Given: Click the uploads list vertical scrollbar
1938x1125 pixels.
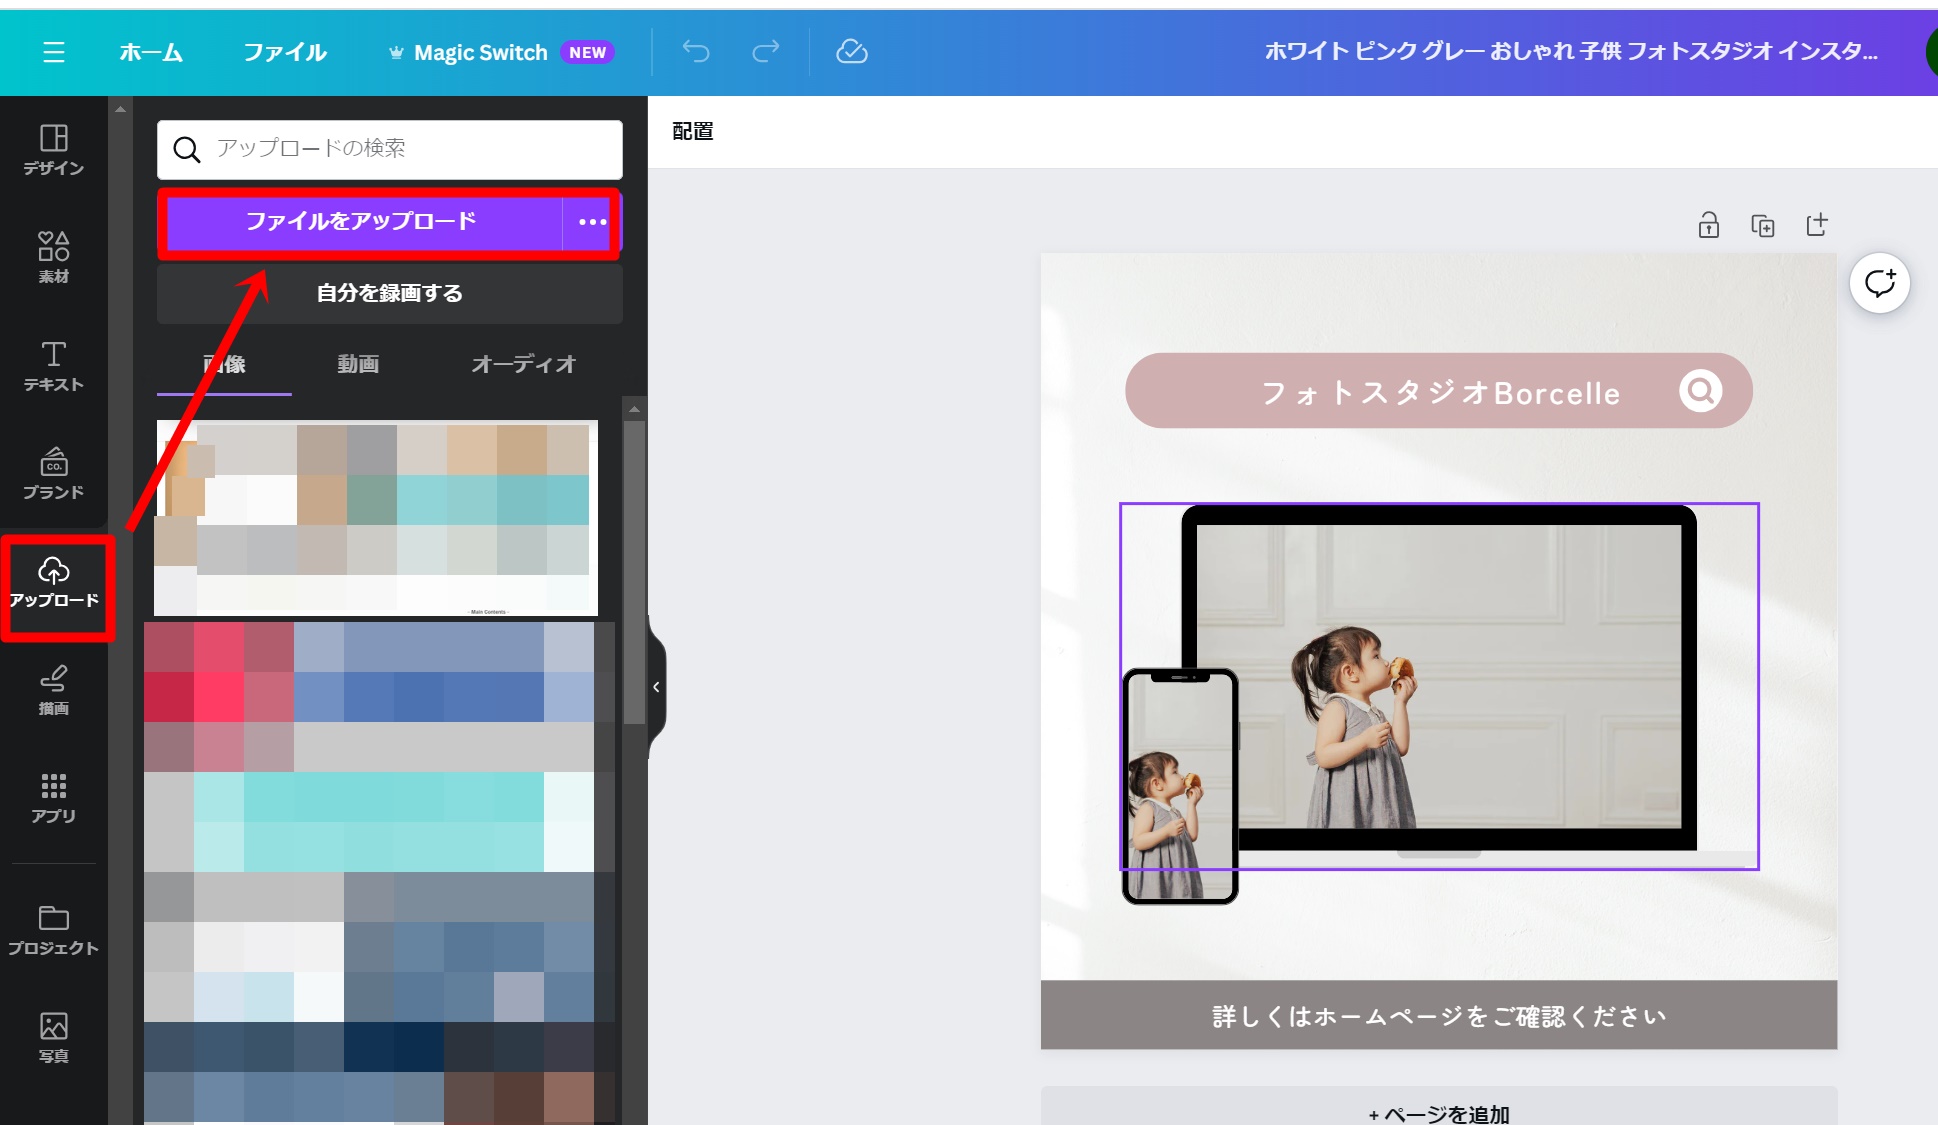Looking at the screenshot, I should (x=634, y=572).
